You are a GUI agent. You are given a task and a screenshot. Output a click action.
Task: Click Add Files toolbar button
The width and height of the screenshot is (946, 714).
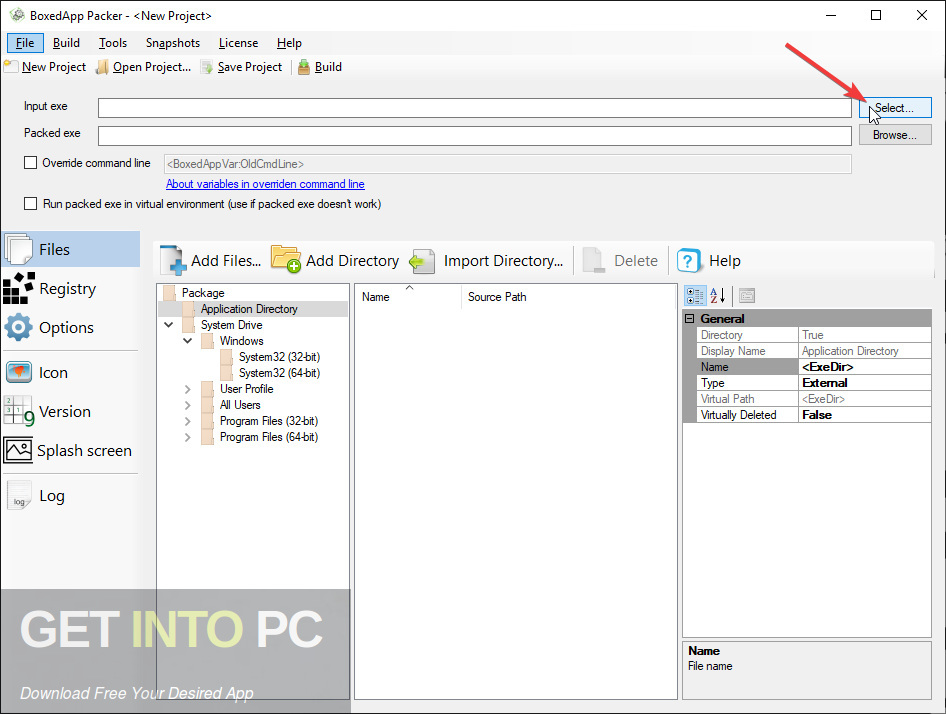click(211, 261)
